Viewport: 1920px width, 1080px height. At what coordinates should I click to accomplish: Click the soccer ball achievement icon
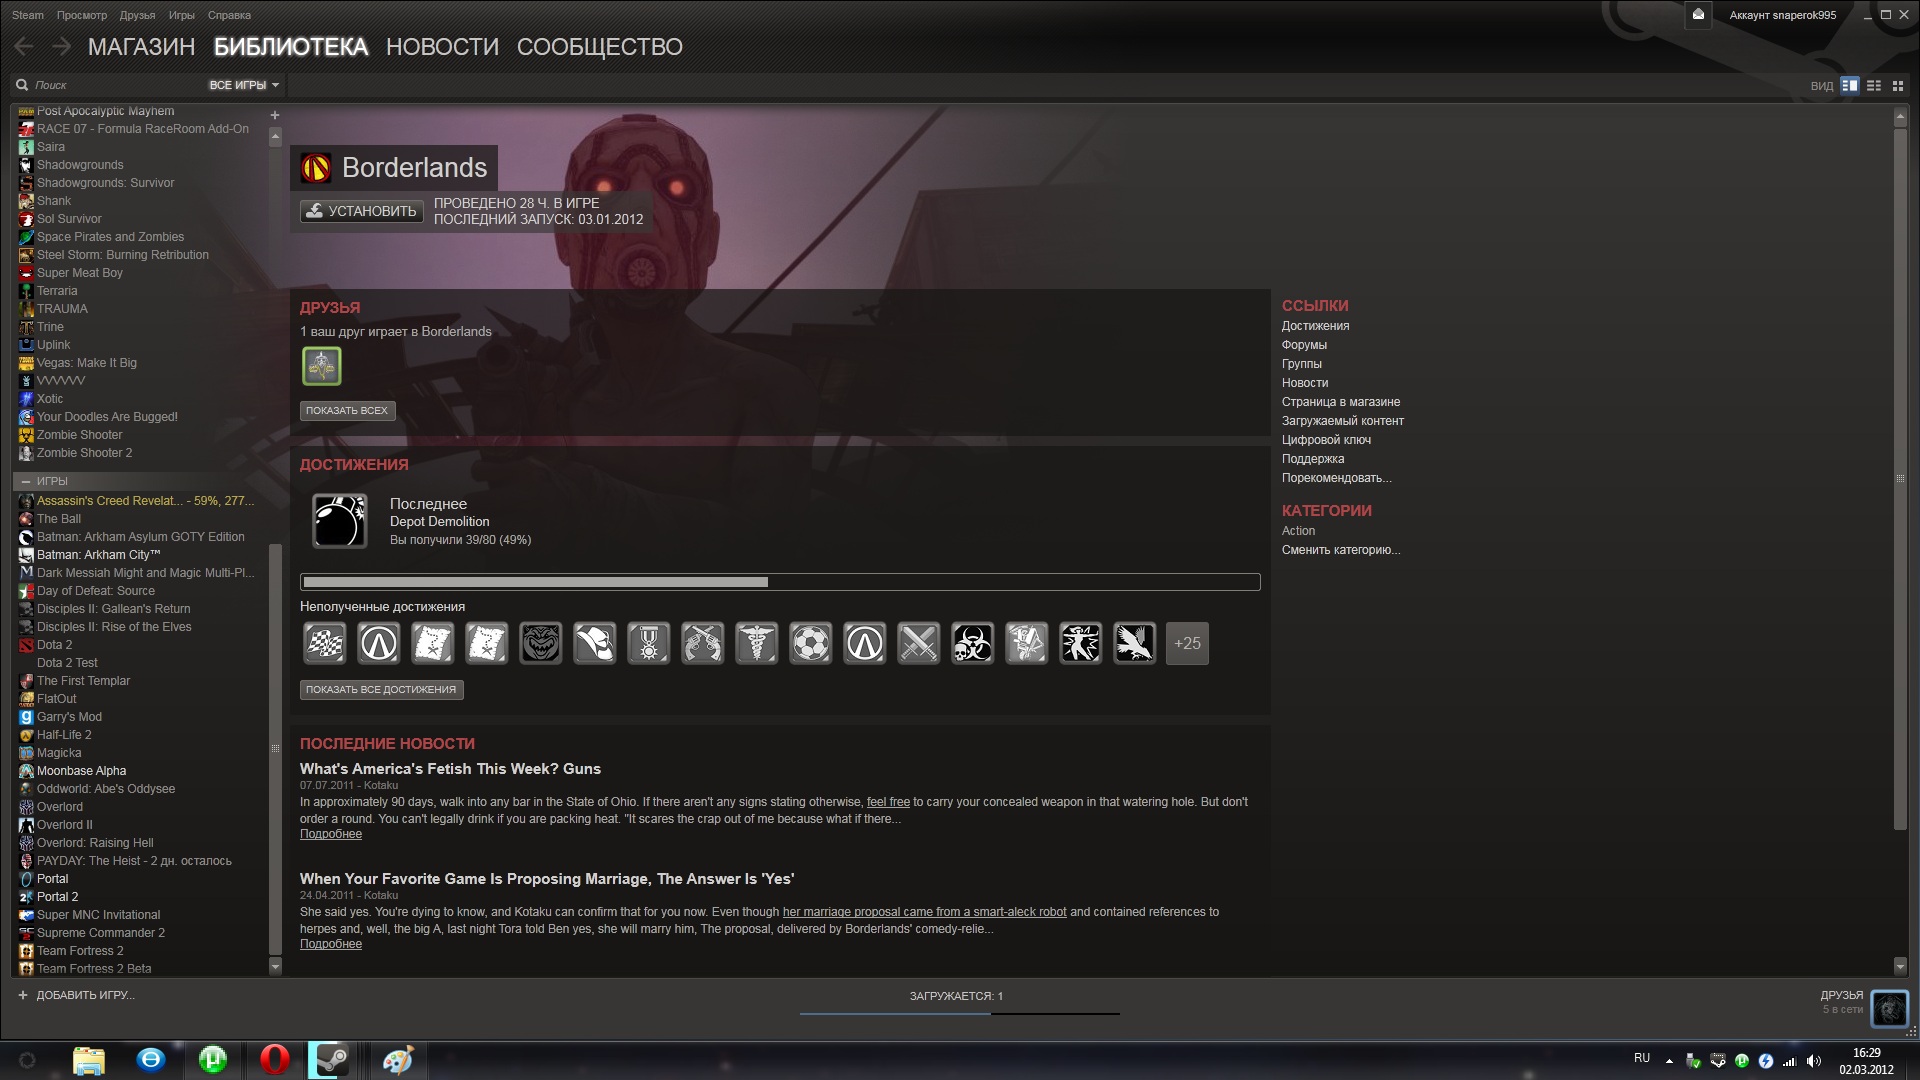[810, 644]
